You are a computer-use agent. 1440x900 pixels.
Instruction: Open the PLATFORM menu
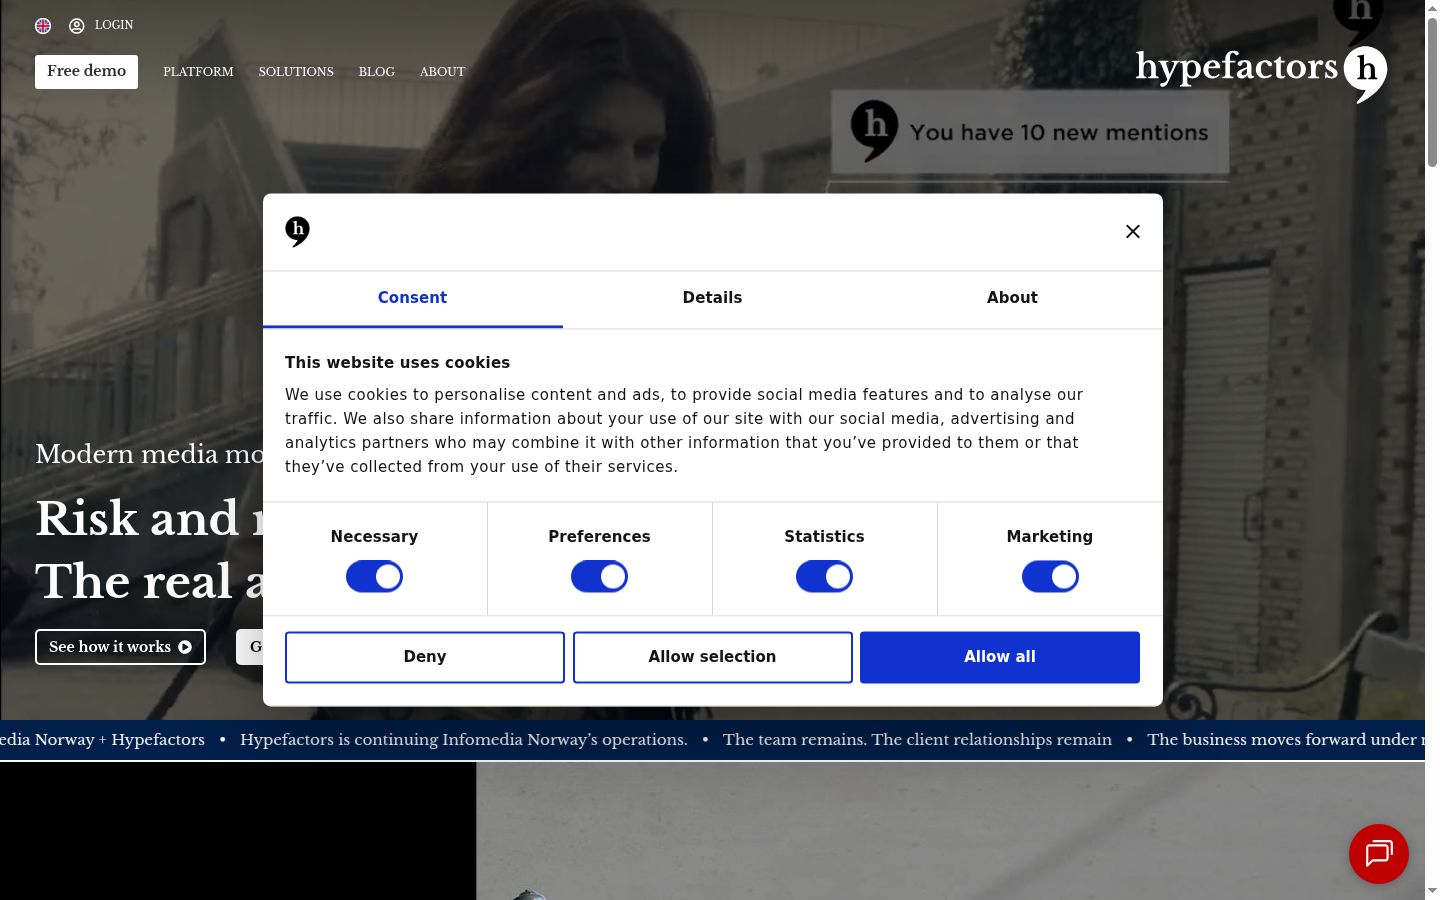pos(198,72)
